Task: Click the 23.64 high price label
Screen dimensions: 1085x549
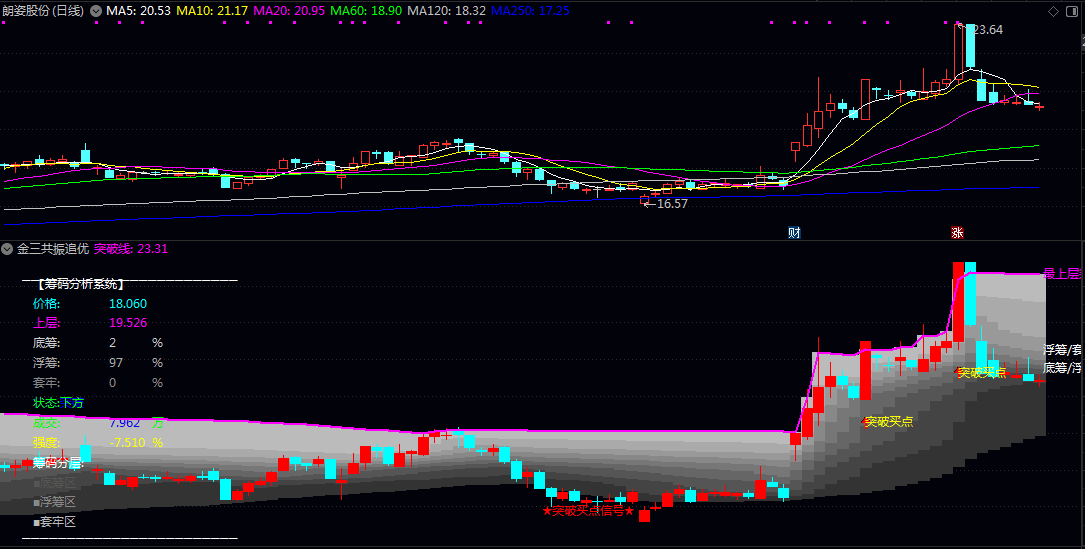Action: click(987, 30)
